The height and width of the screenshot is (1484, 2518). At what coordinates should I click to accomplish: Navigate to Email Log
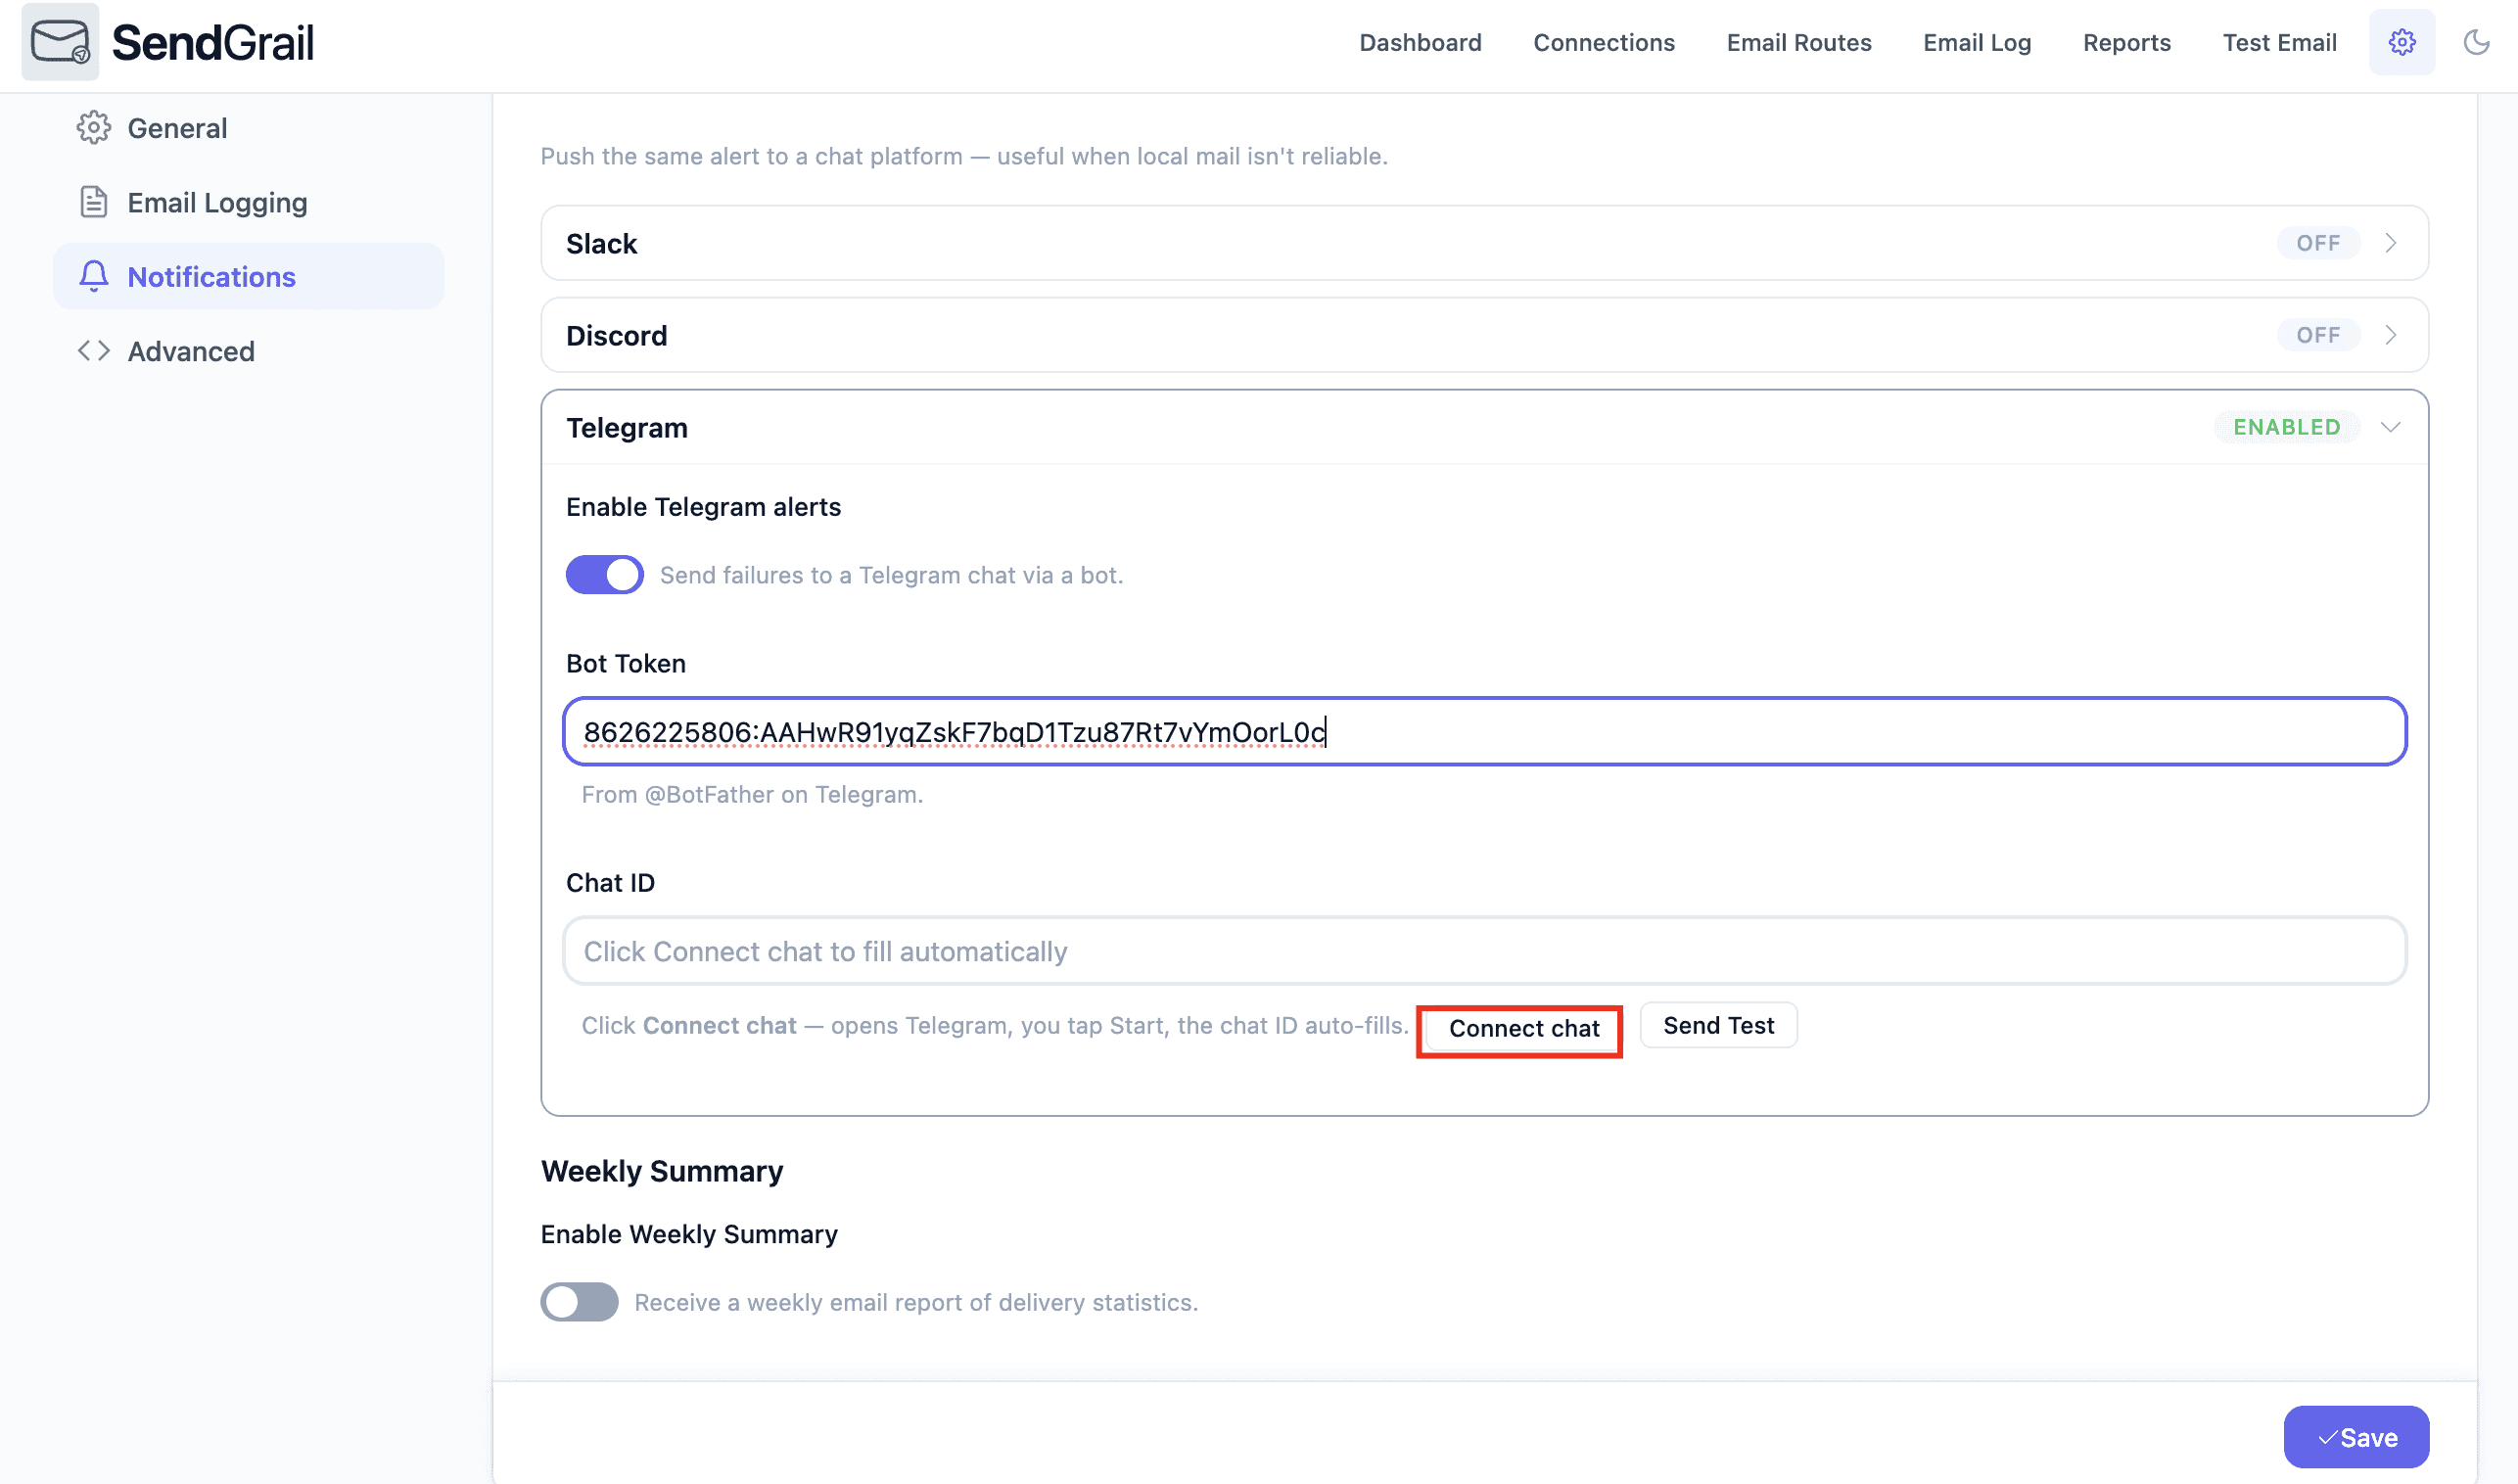1976,42
